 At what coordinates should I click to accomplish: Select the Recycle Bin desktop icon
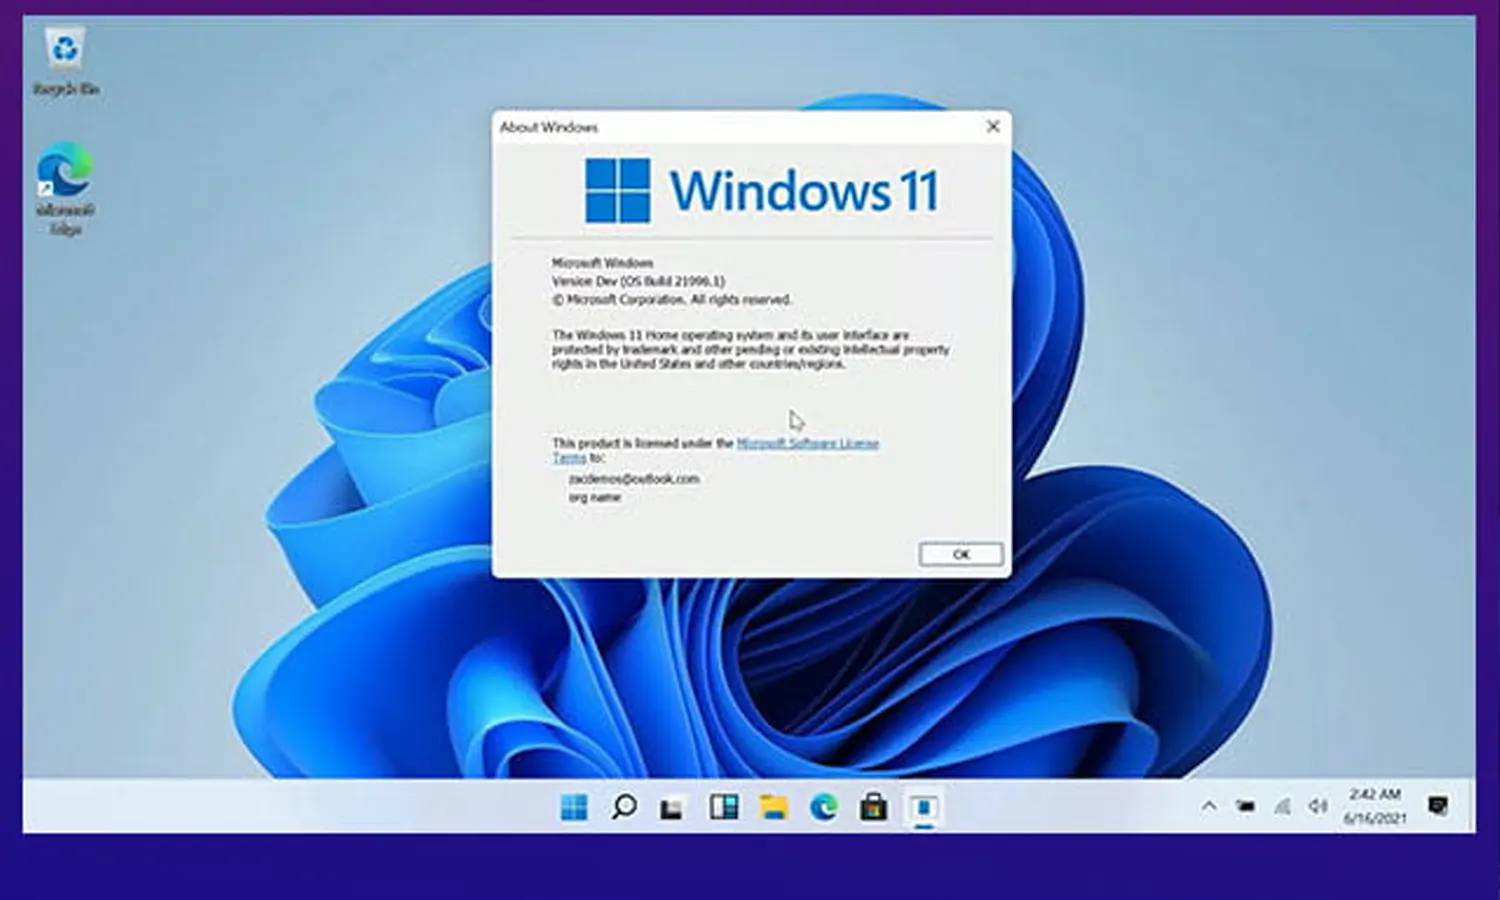[66, 61]
